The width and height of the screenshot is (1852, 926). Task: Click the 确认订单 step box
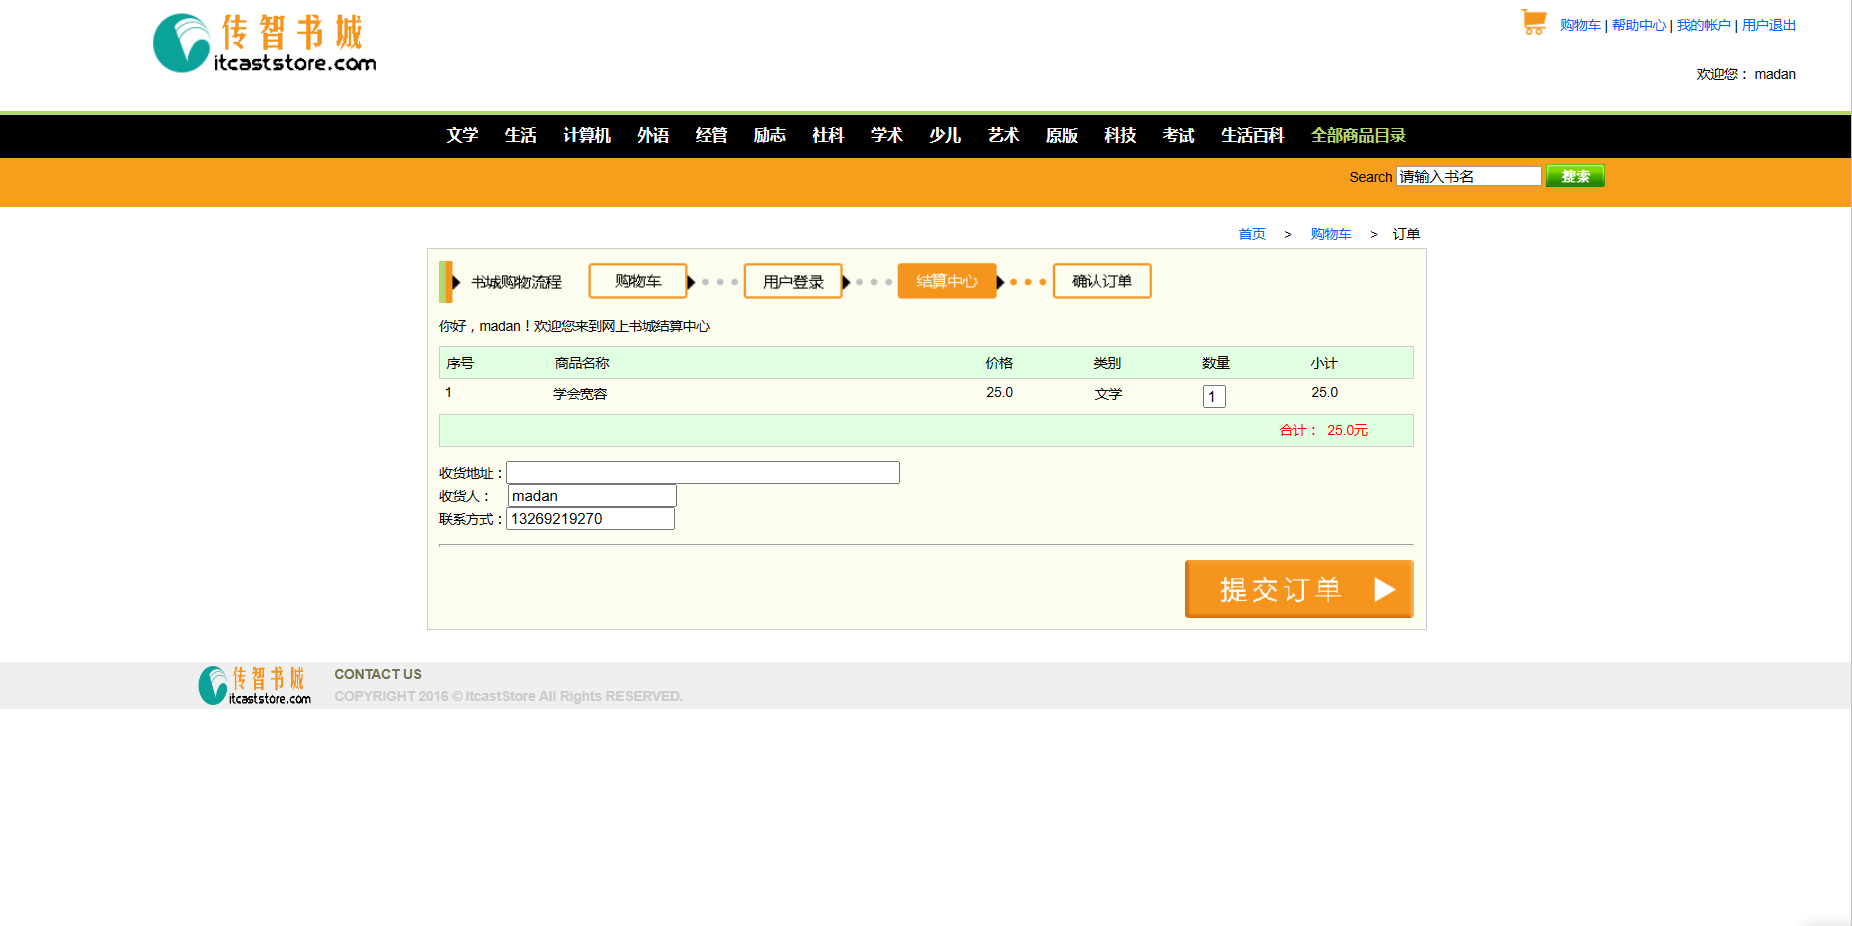click(1102, 281)
